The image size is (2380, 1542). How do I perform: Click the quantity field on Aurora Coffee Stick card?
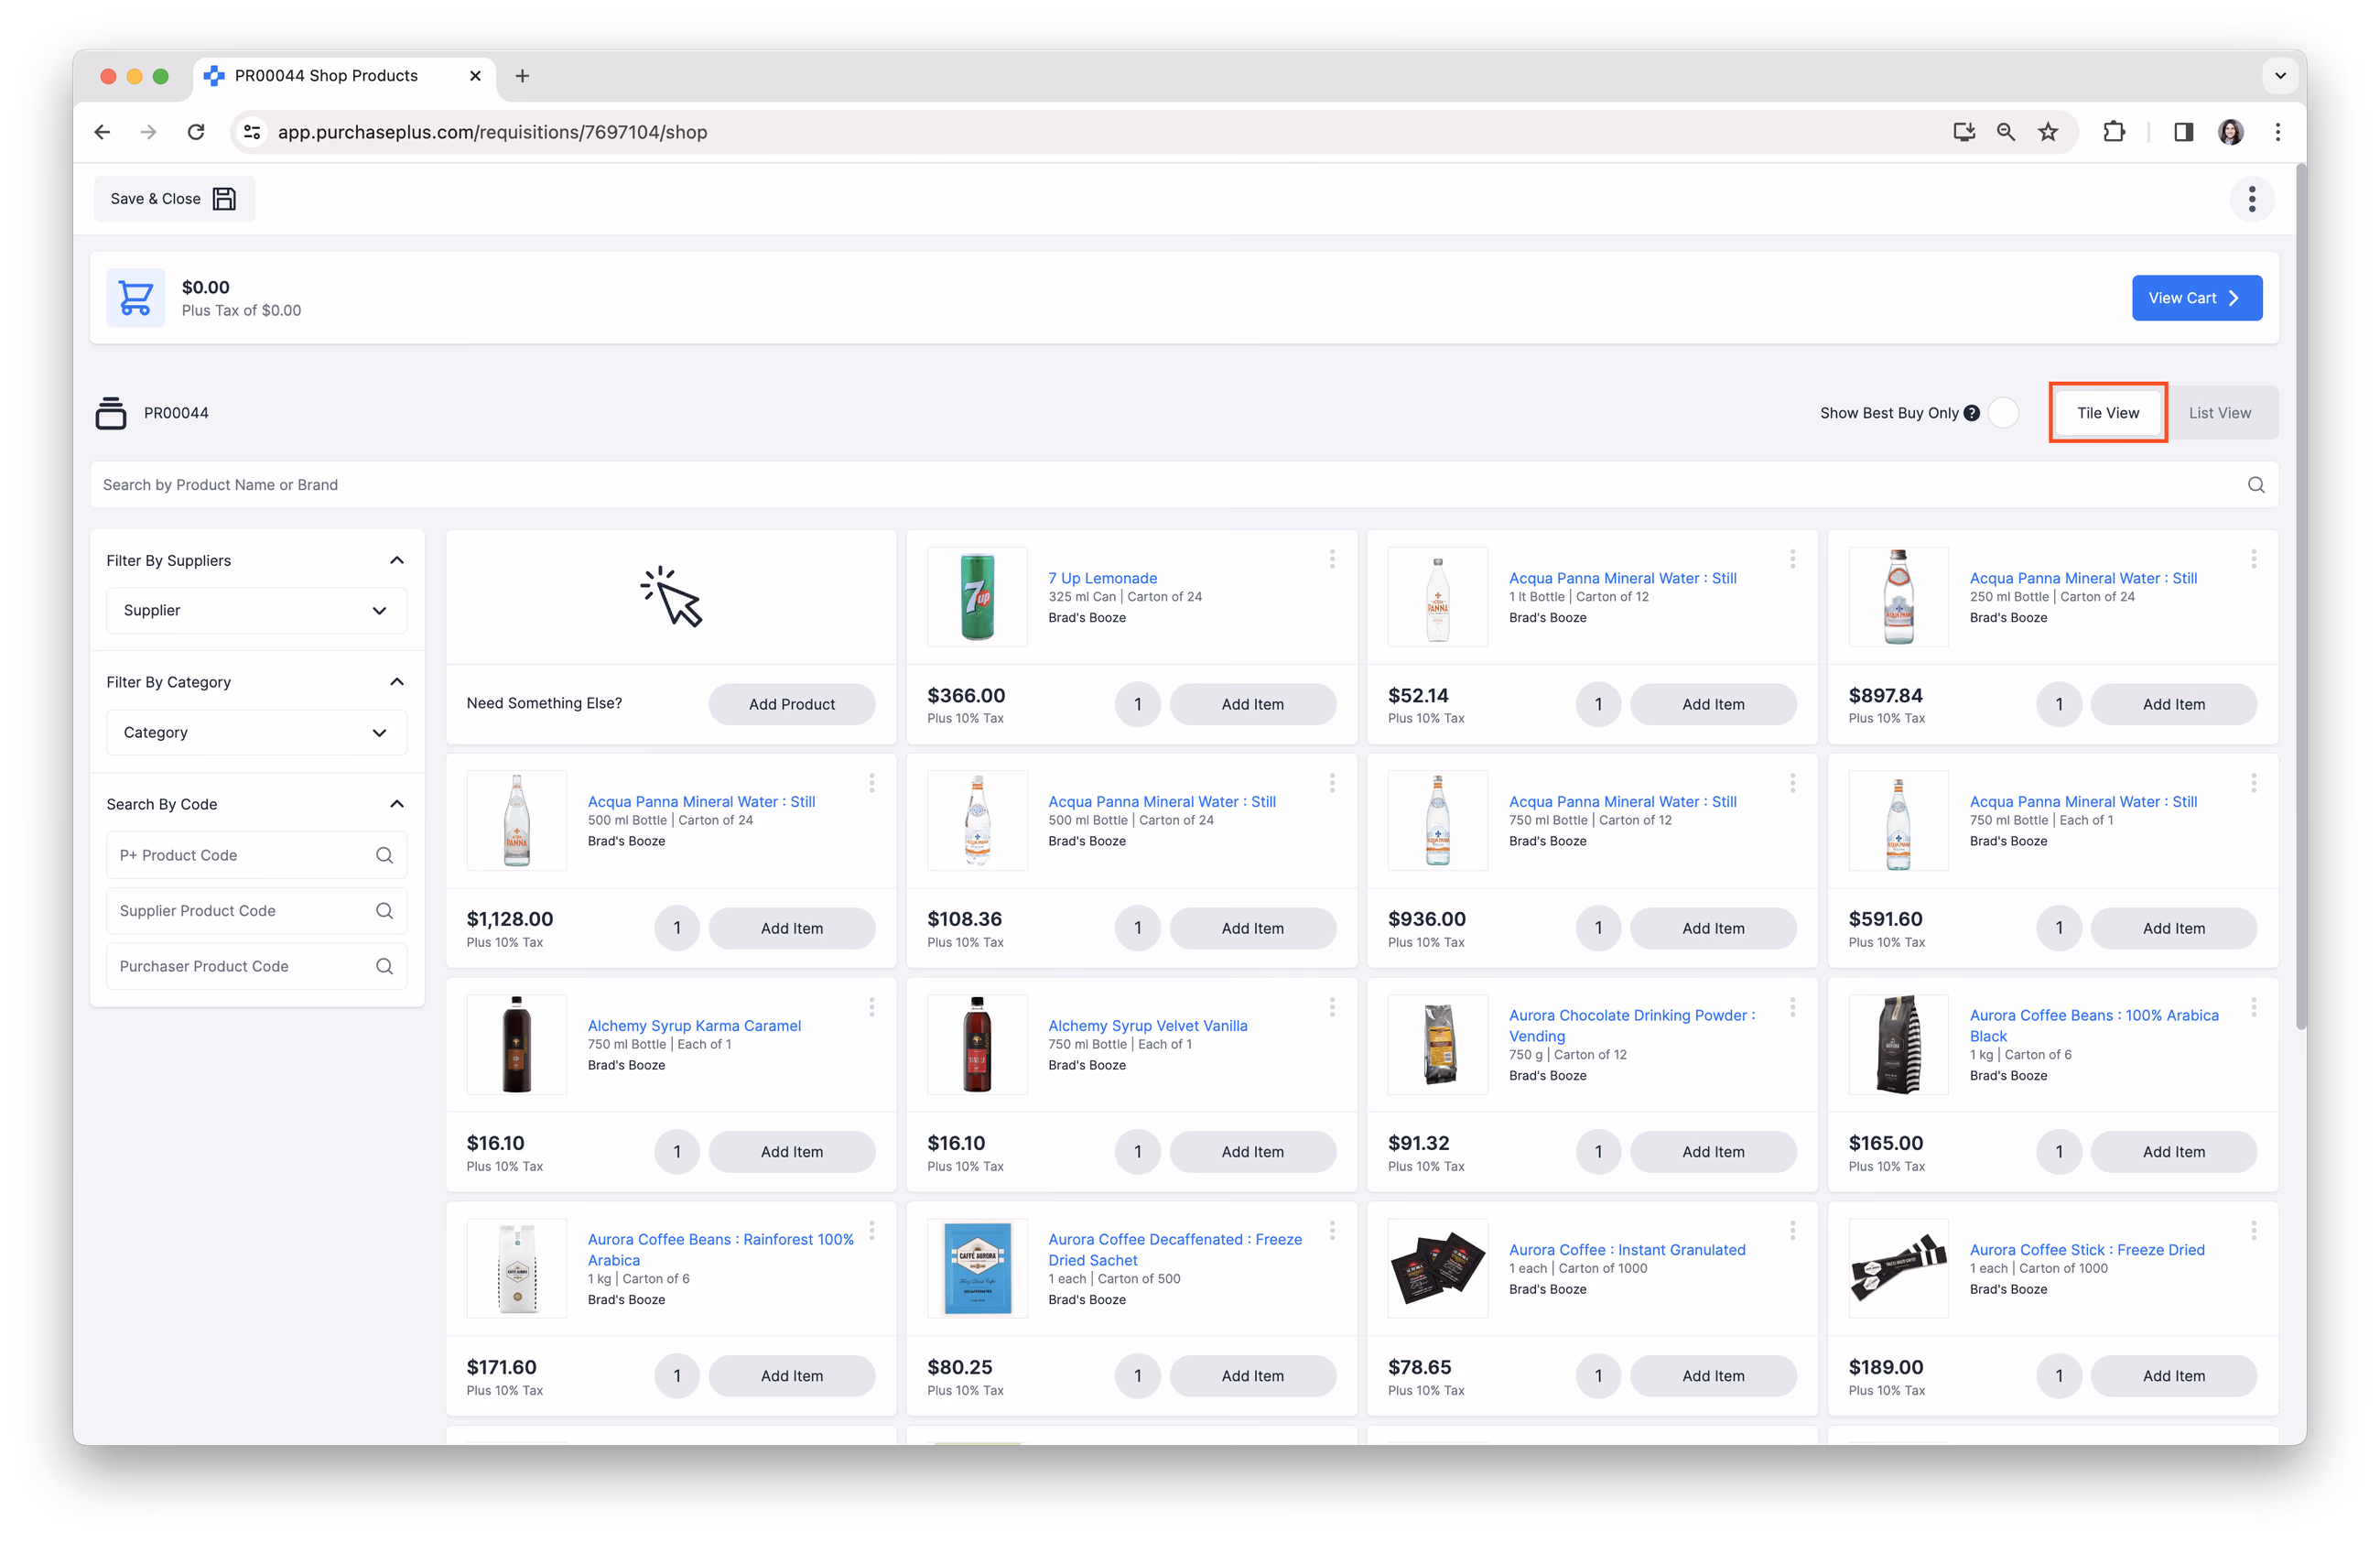(x=2059, y=1376)
